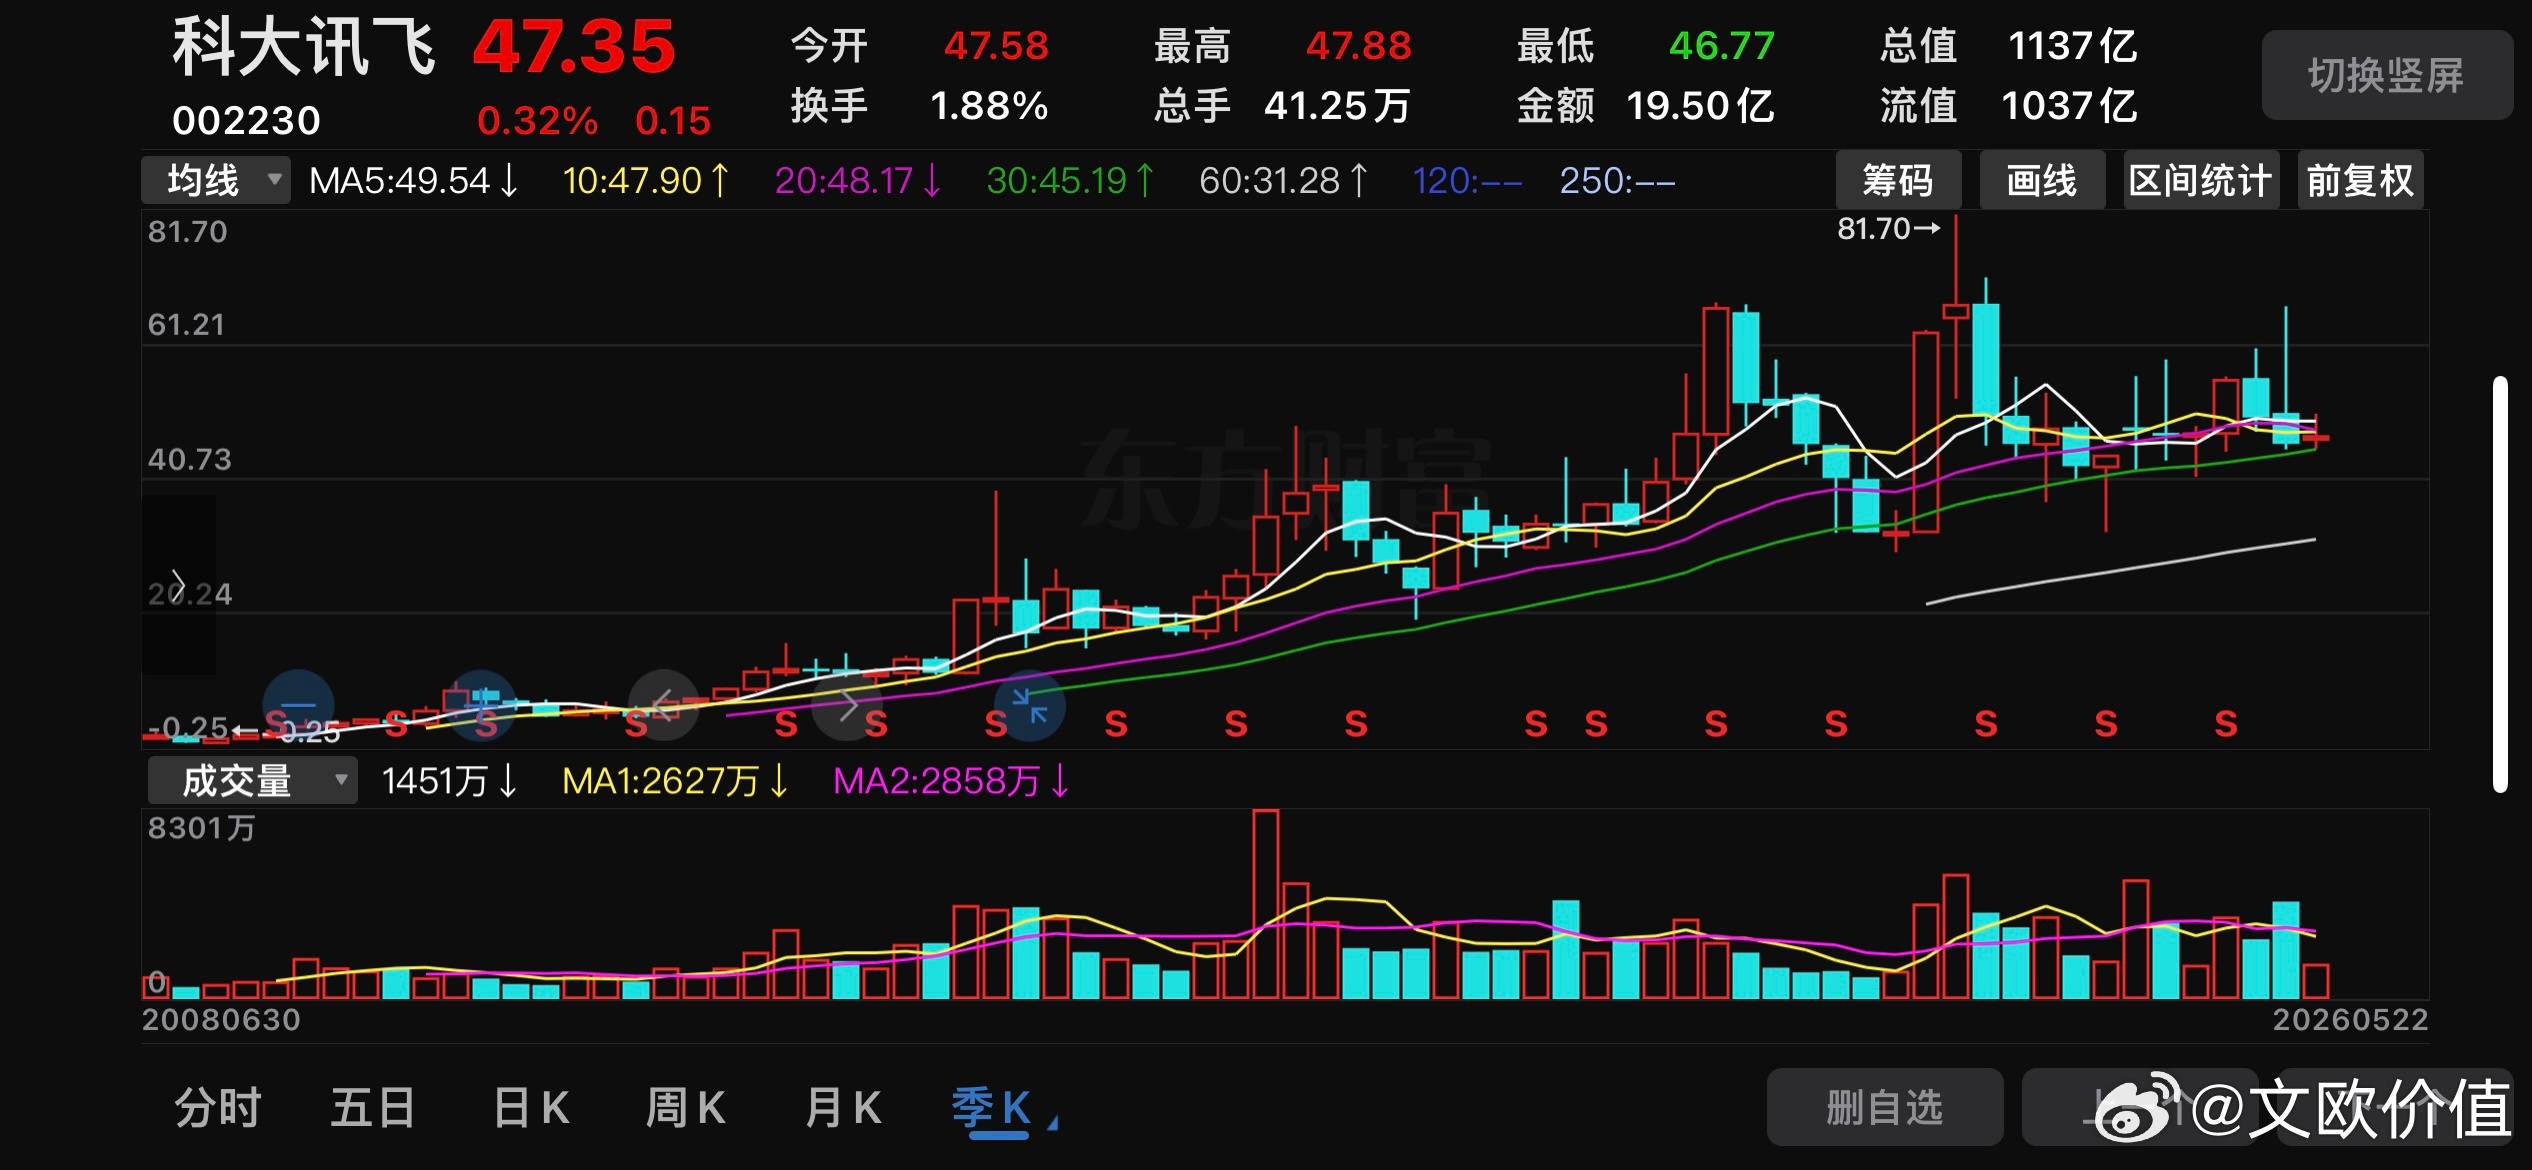This screenshot has width=2532, height=1170.
Task: Click the 250:-- moving average label
Action: coord(1617,181)
